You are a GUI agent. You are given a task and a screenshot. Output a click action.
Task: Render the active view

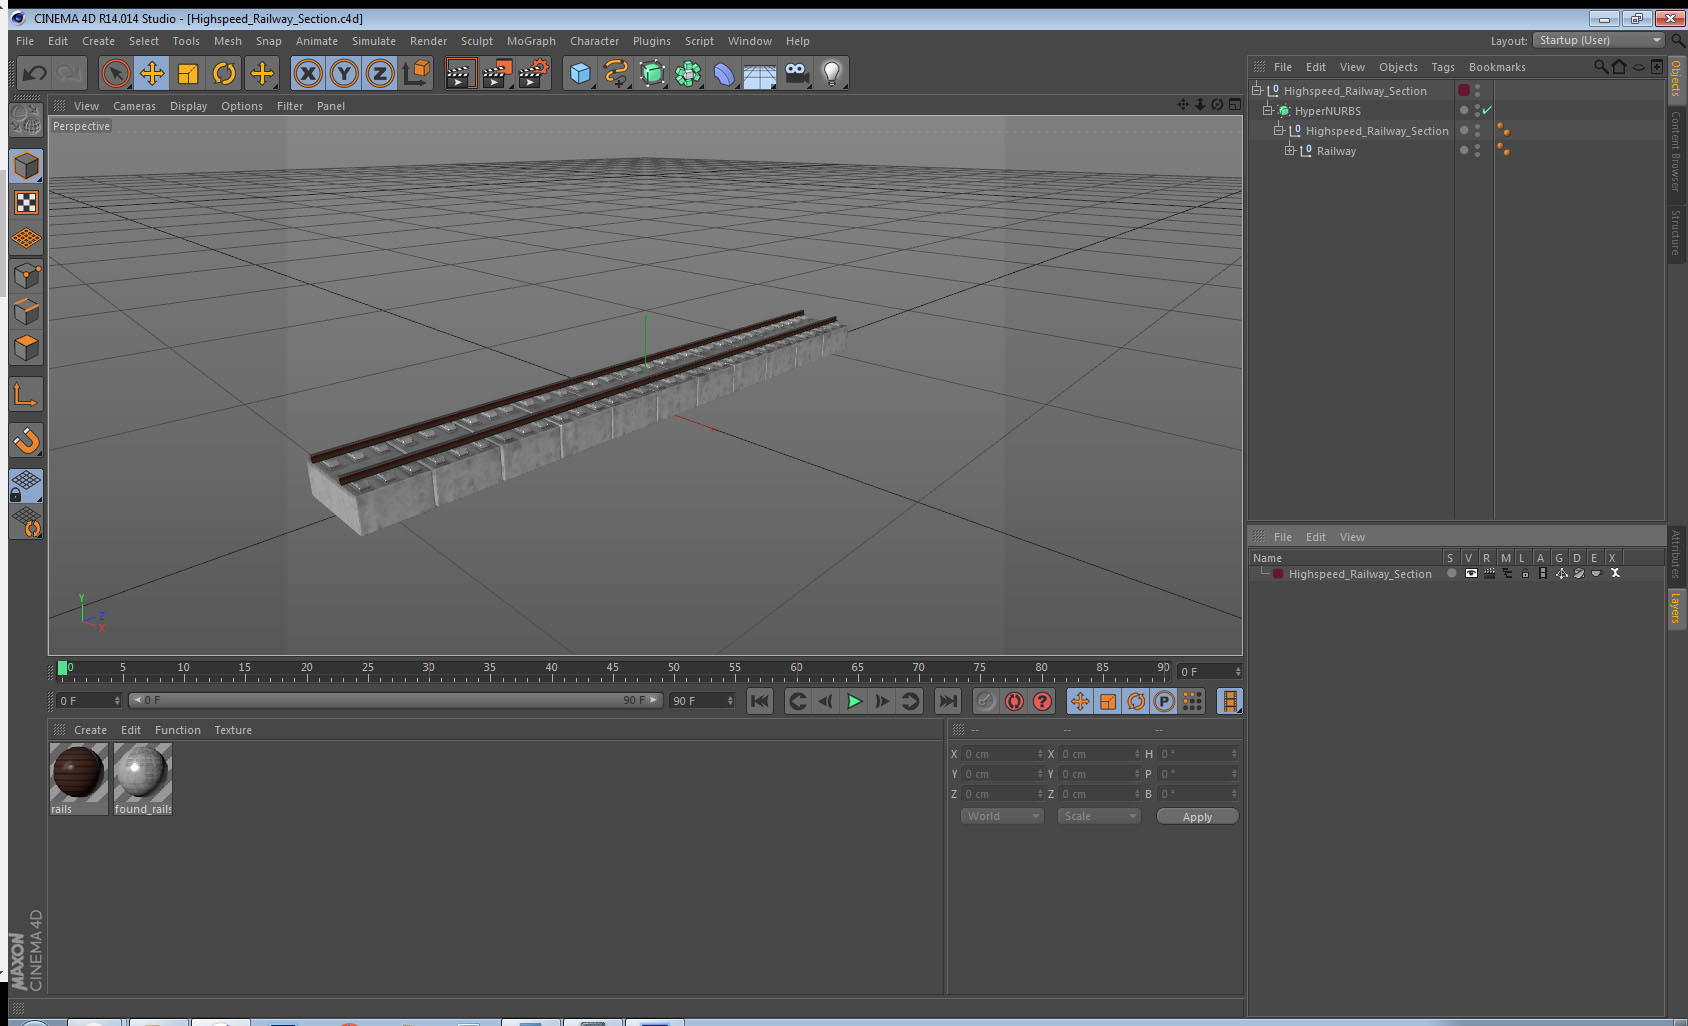(460, 73)
